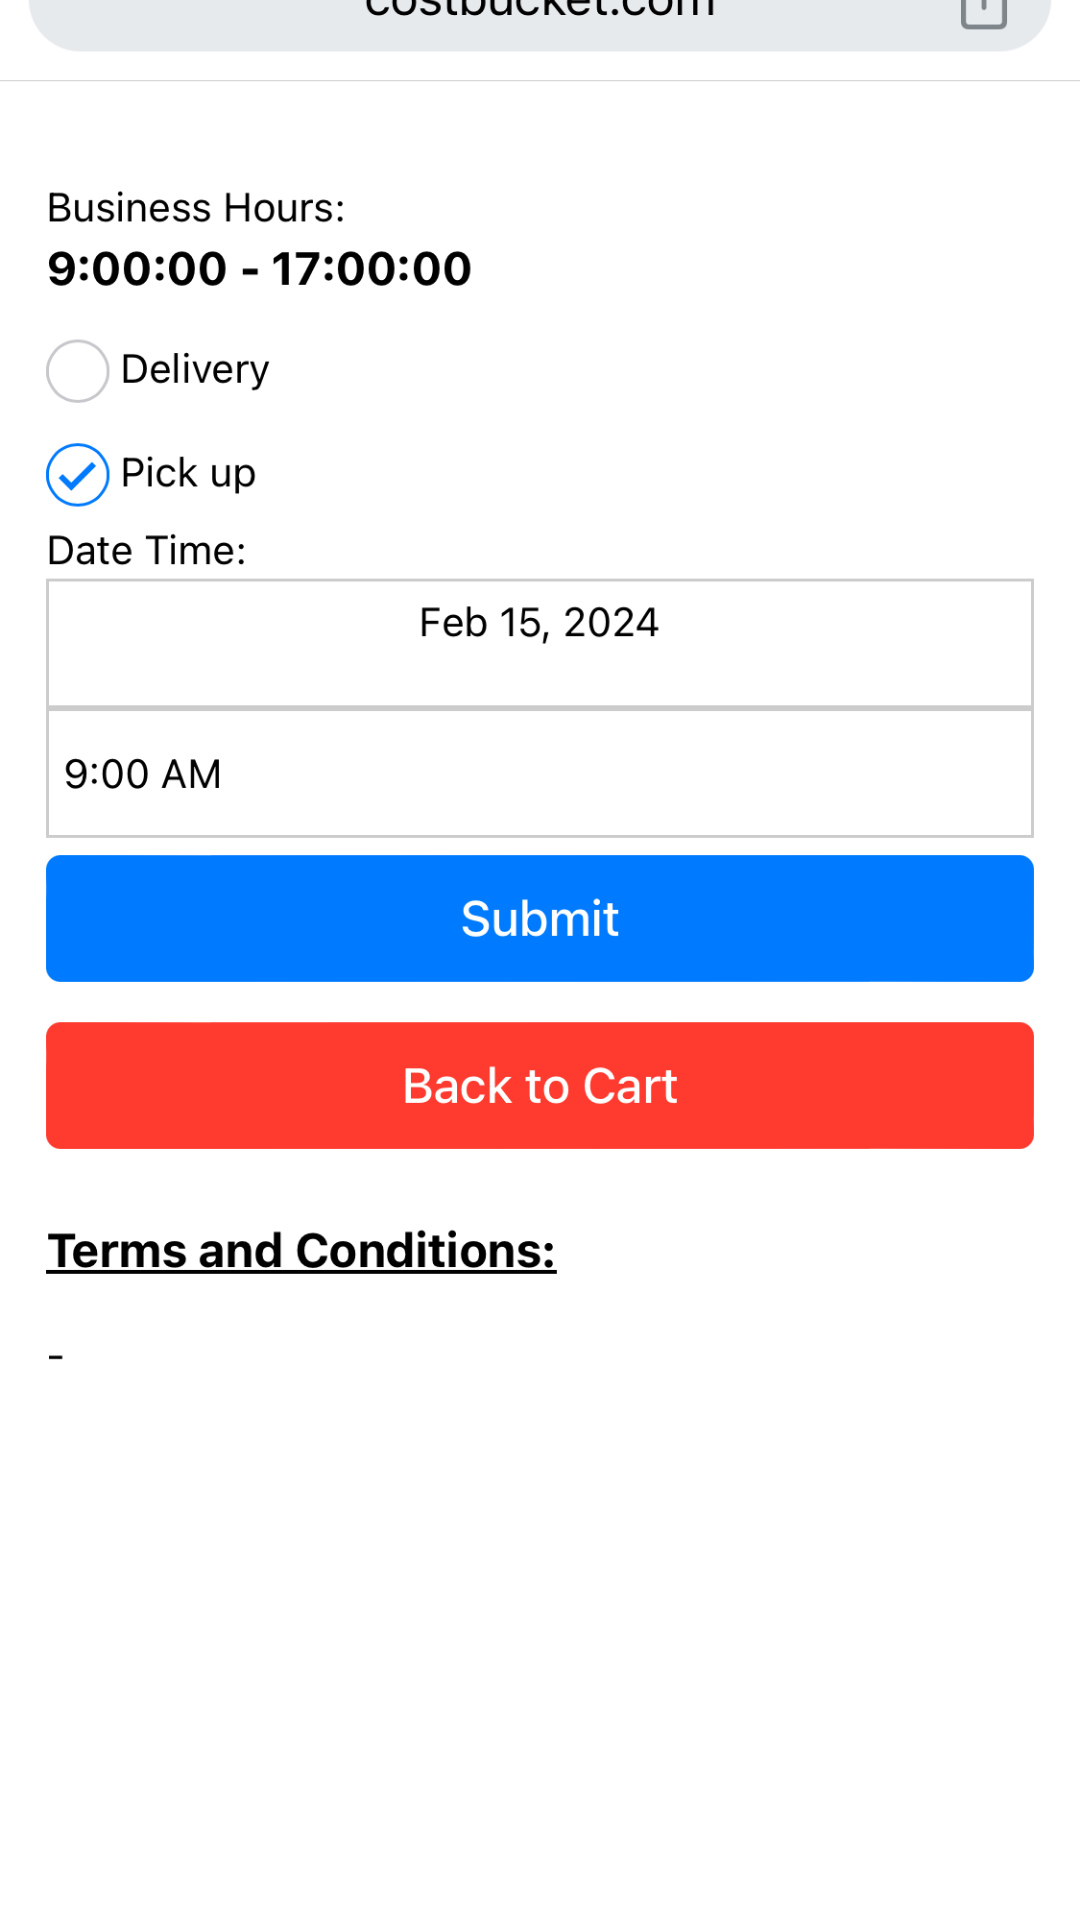Viewport: 1080px width, 1920px height.
Task: Click the dash below Terms and Conditions
Action: (x=56, y=1357)
